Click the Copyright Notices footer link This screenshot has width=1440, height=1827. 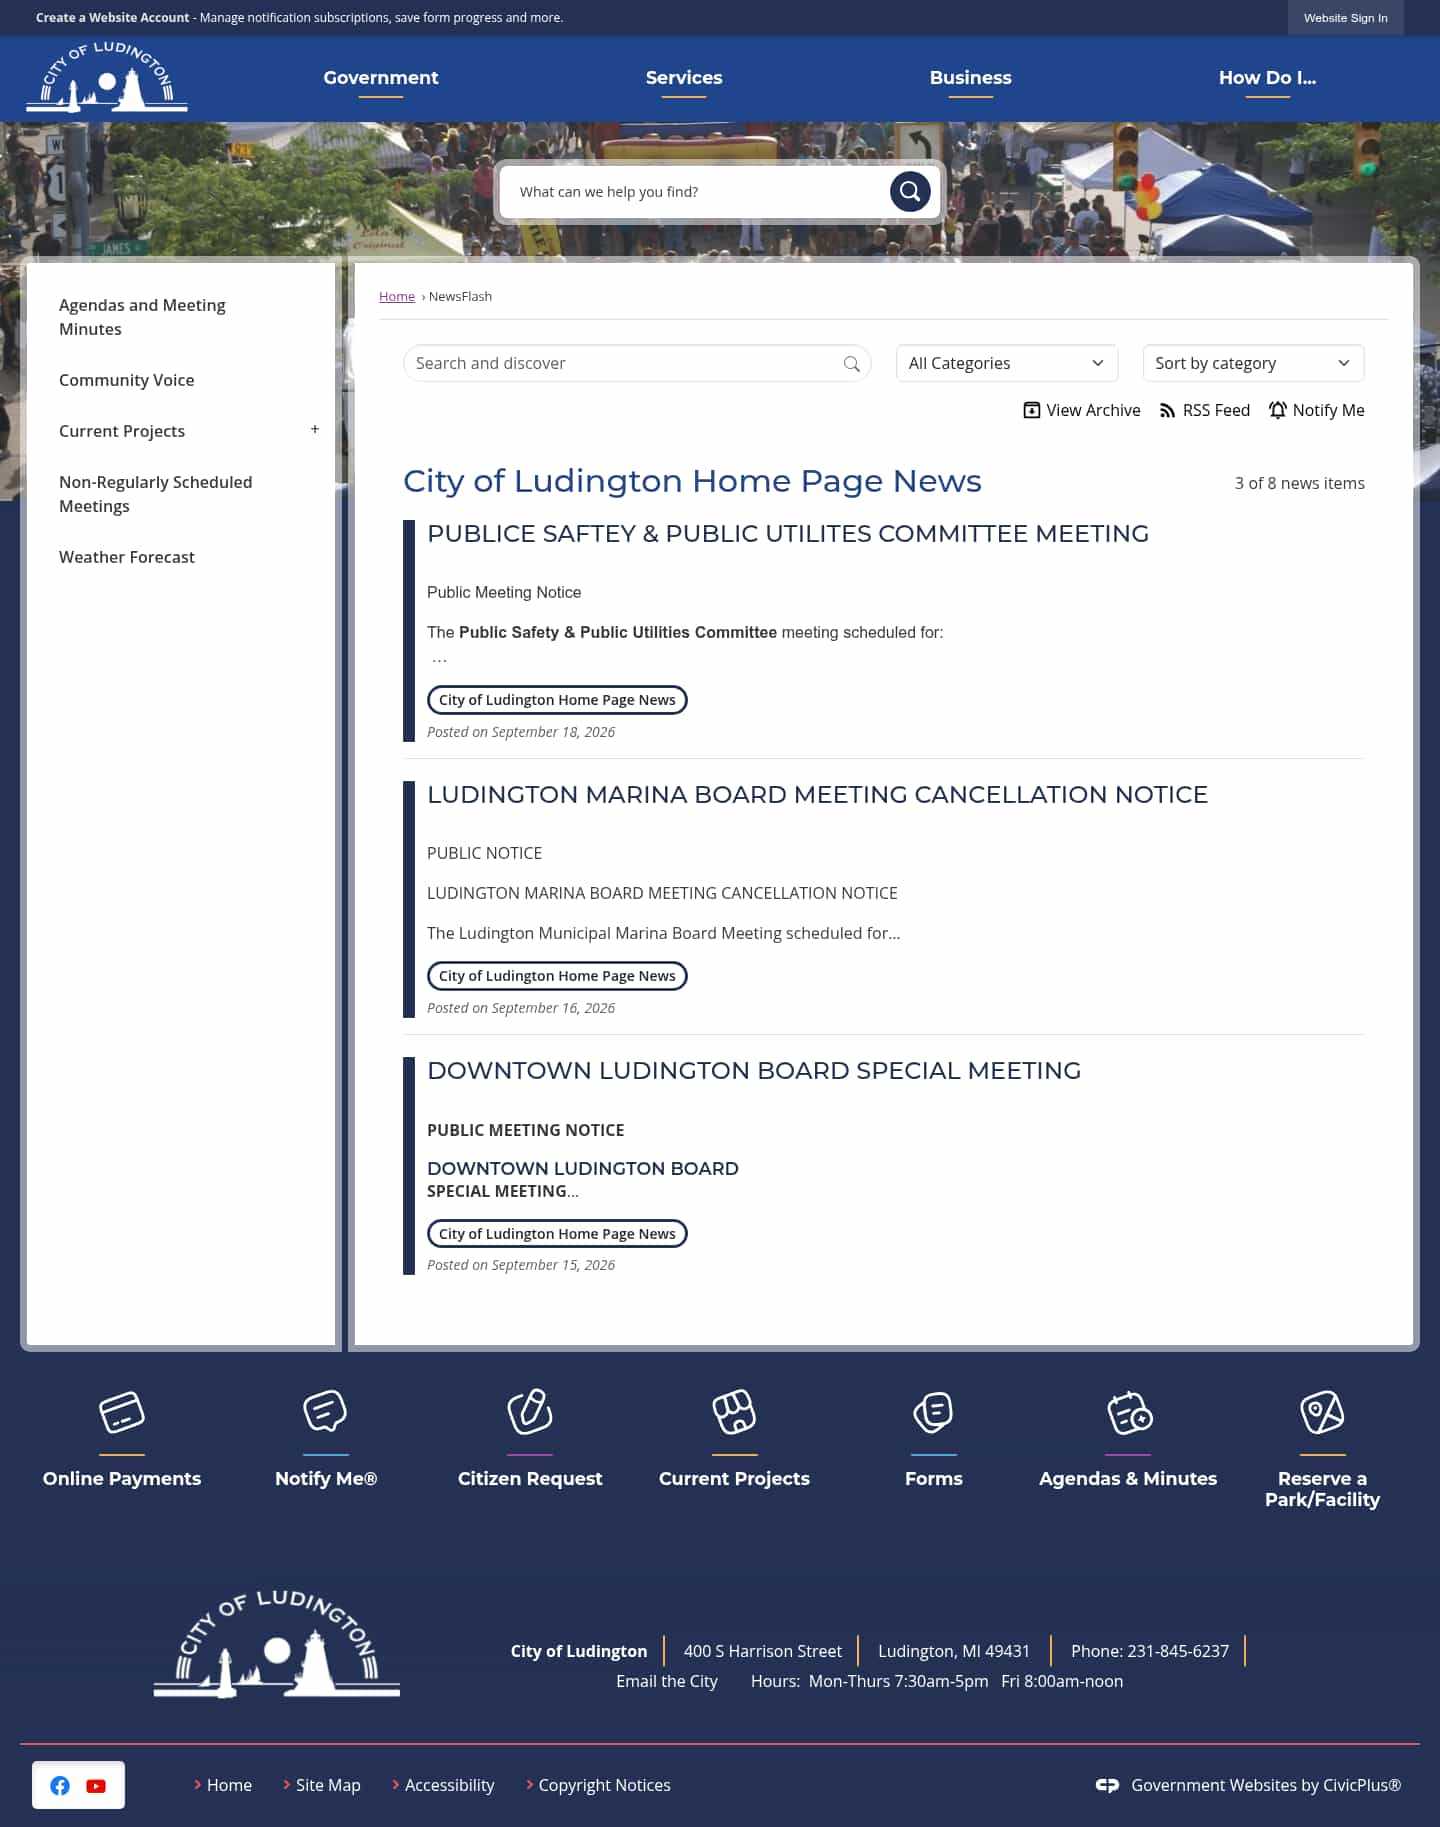click(604, 1785)
